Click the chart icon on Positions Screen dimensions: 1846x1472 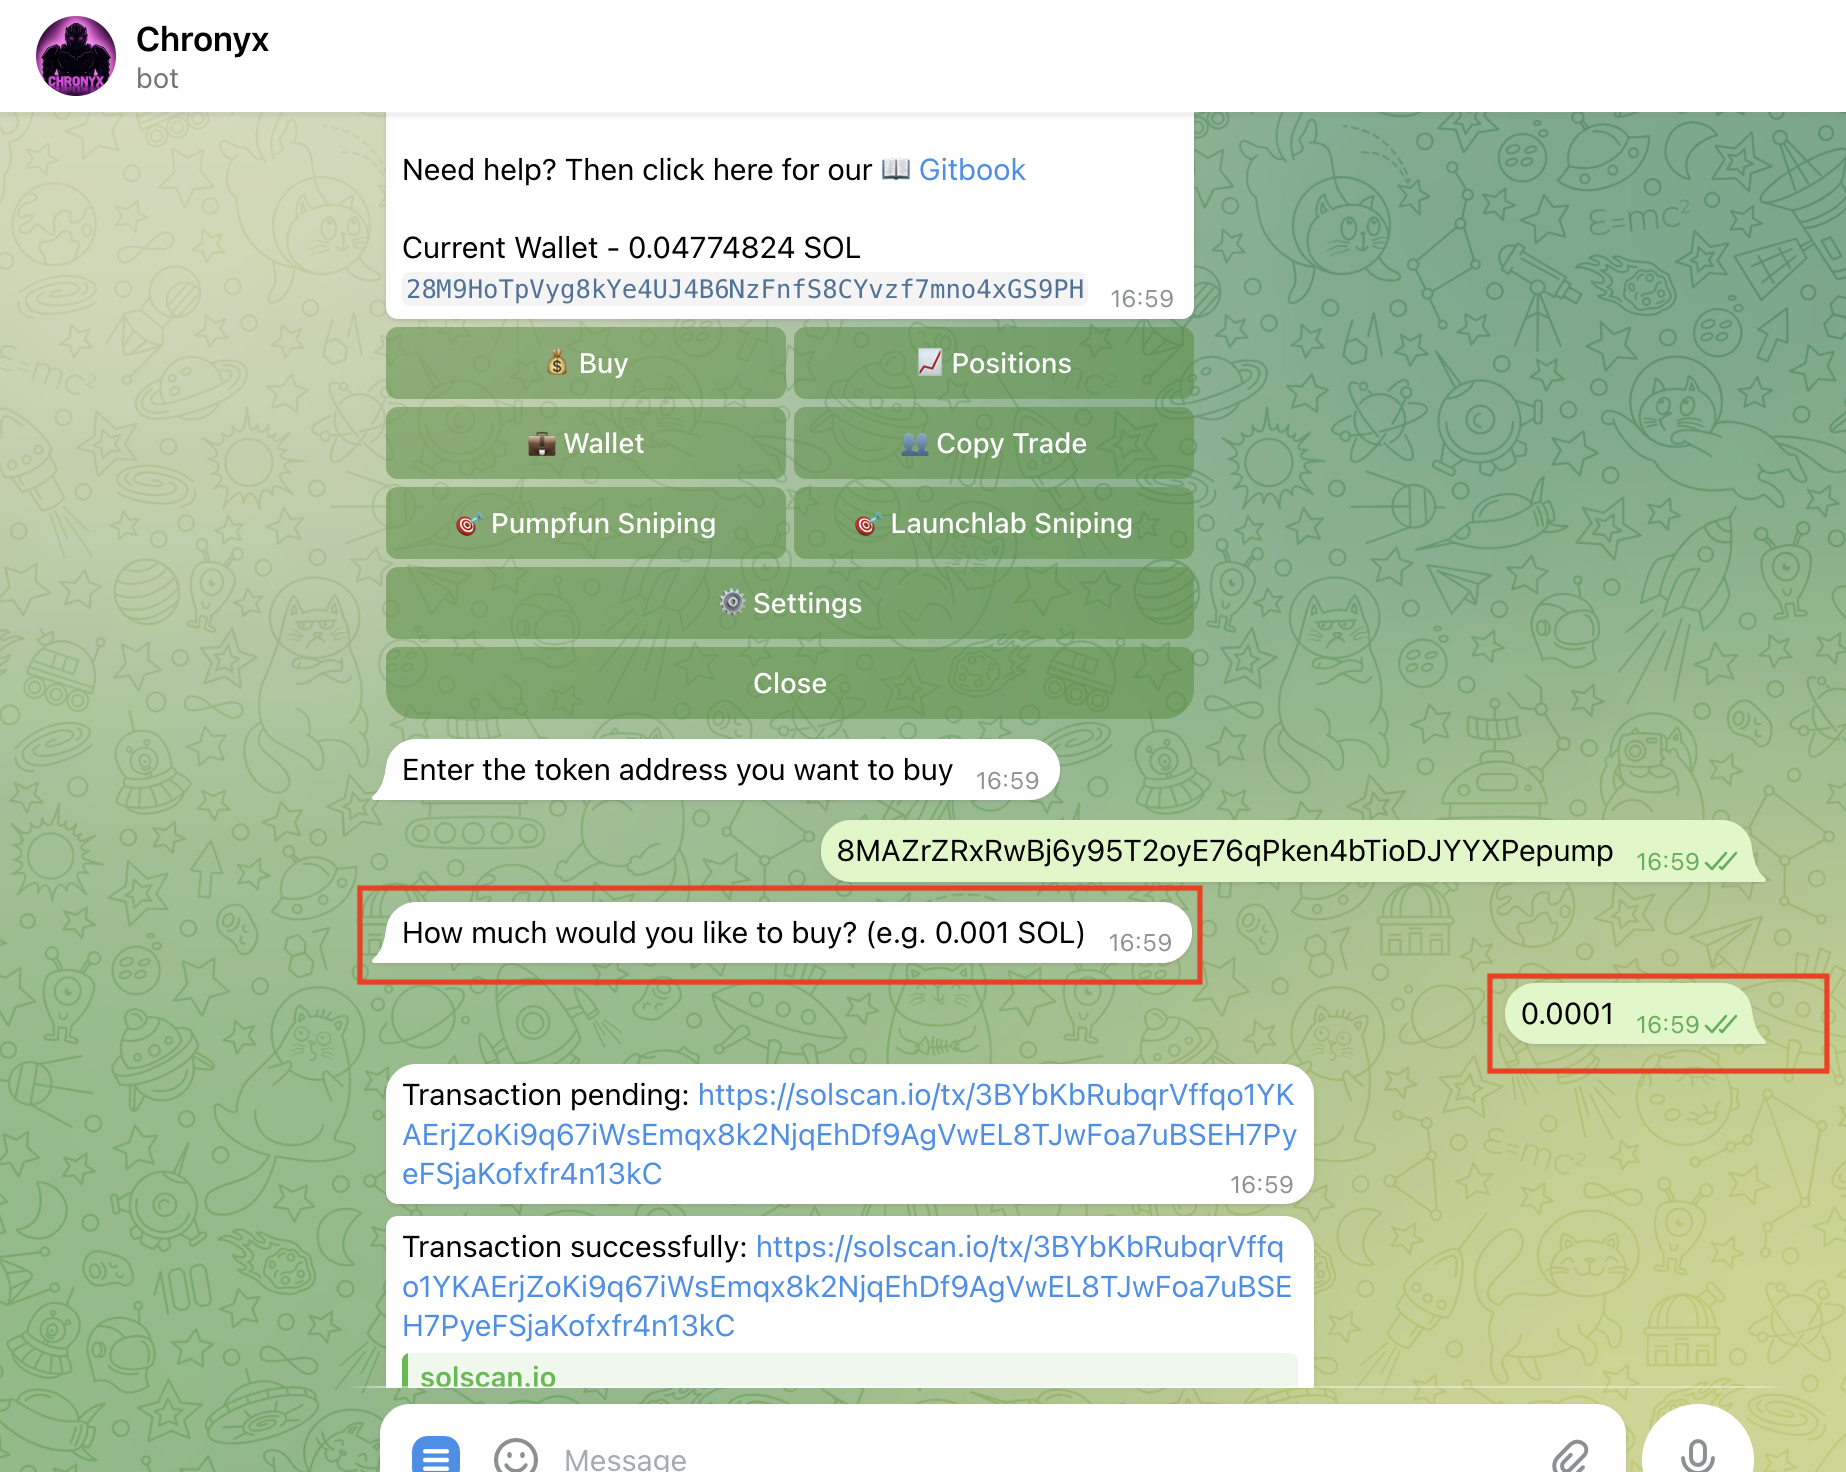928,363
